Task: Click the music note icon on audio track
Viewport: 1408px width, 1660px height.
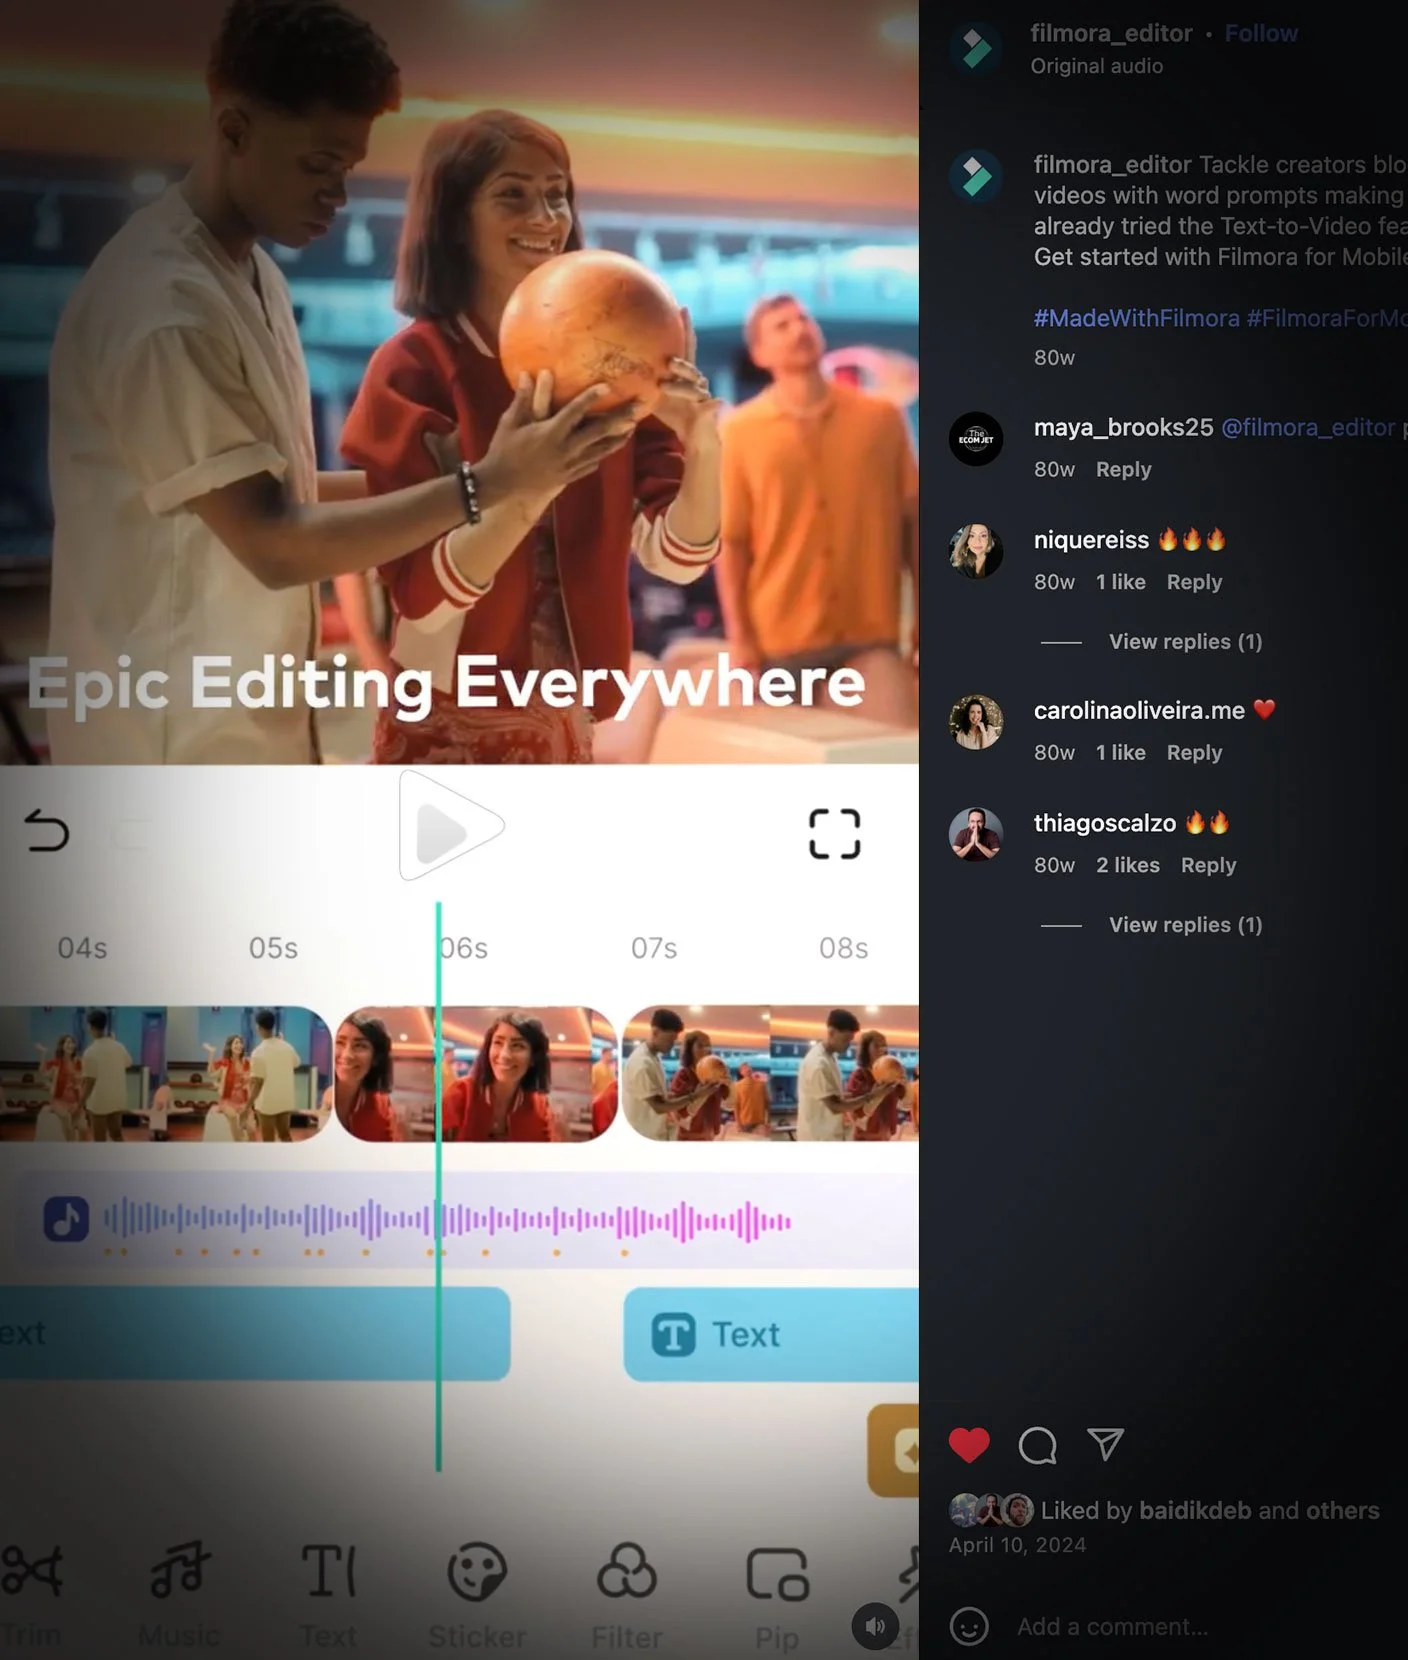Action: 66,1220
